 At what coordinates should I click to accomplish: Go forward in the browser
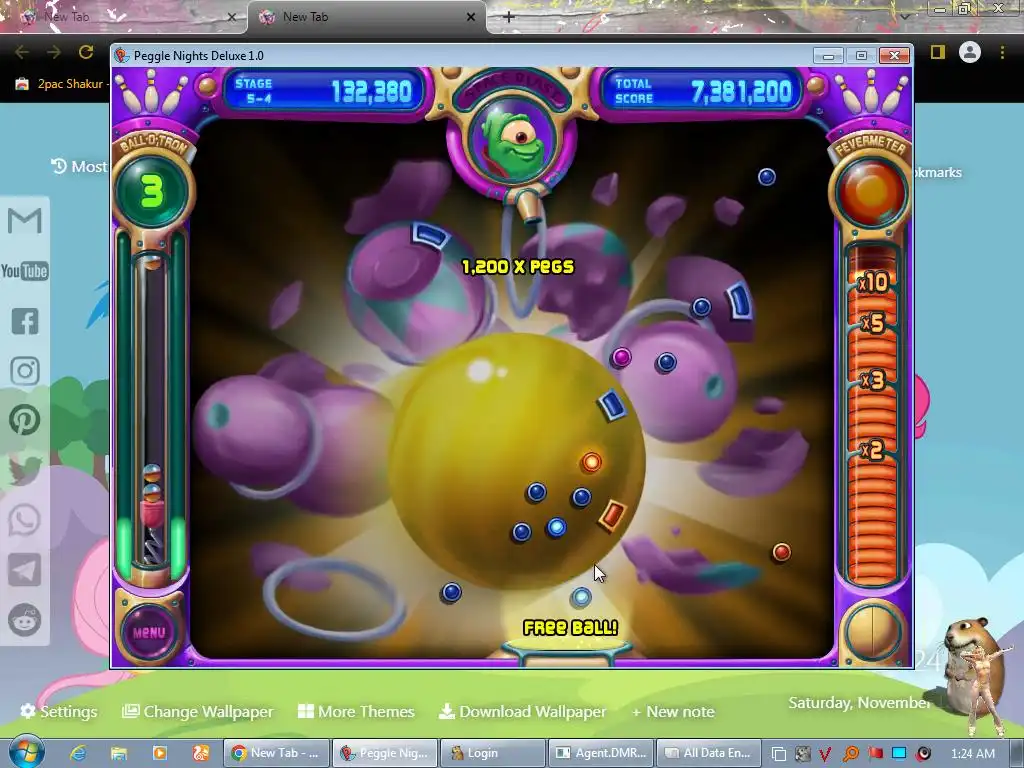click(x=54, y=52)
